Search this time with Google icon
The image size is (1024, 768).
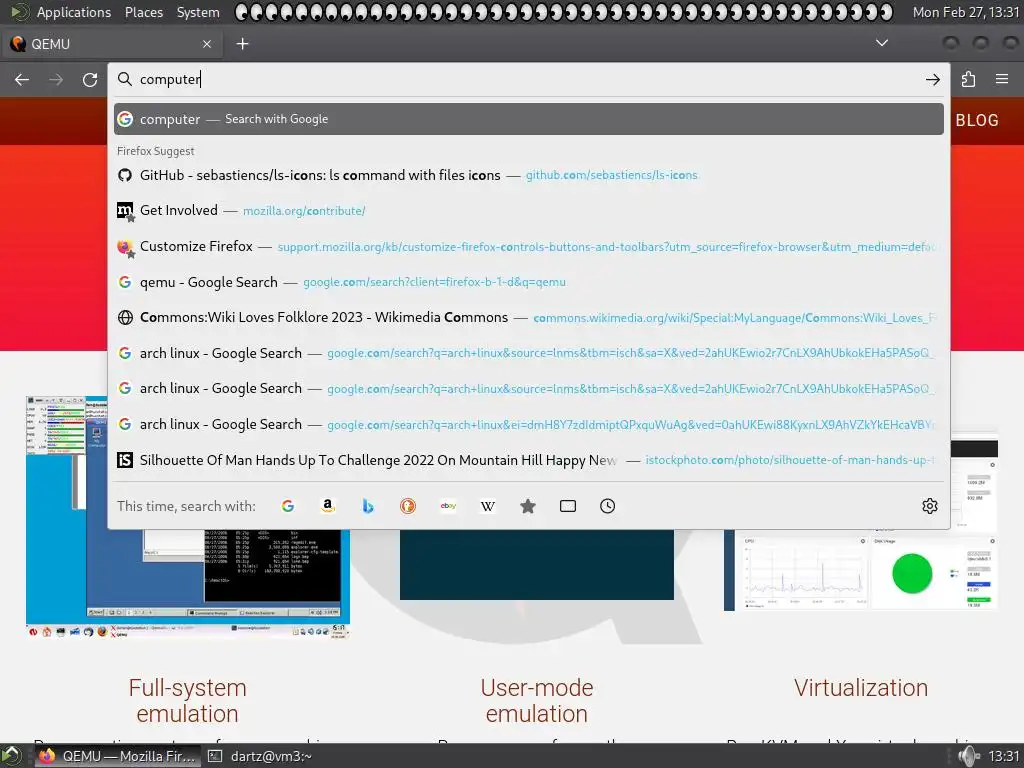[287, 506]
